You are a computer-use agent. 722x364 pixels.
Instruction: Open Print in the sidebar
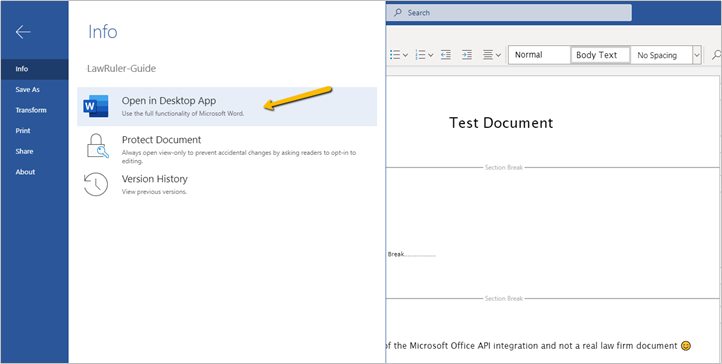tap(35, 131)
